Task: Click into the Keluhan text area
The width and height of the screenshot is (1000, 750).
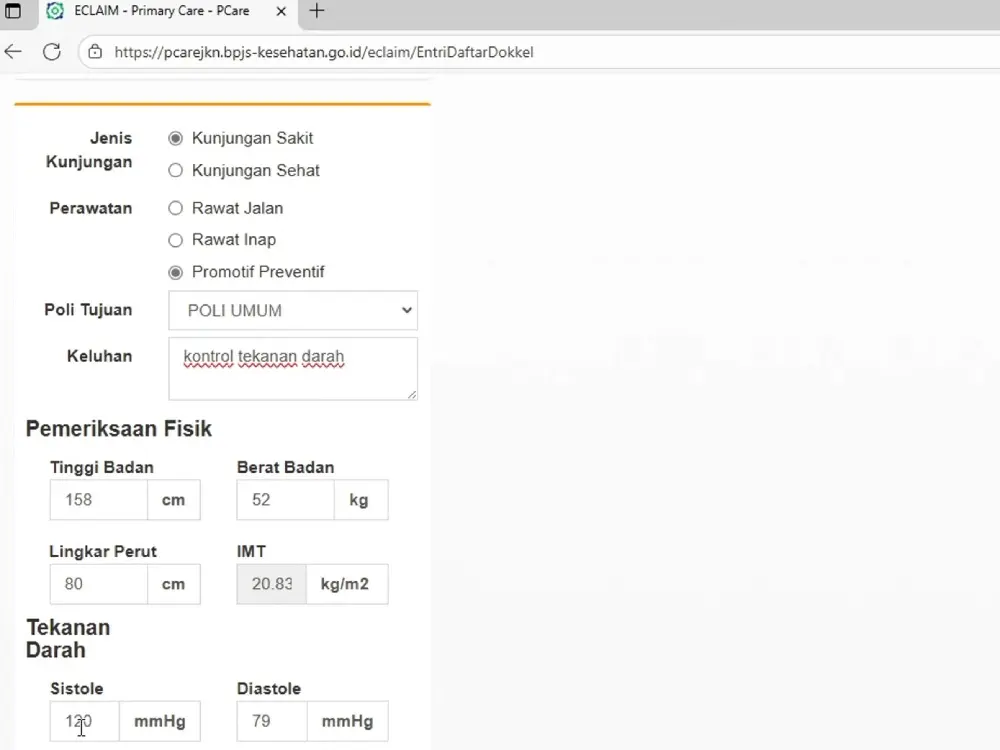Action: coord(292,368)
